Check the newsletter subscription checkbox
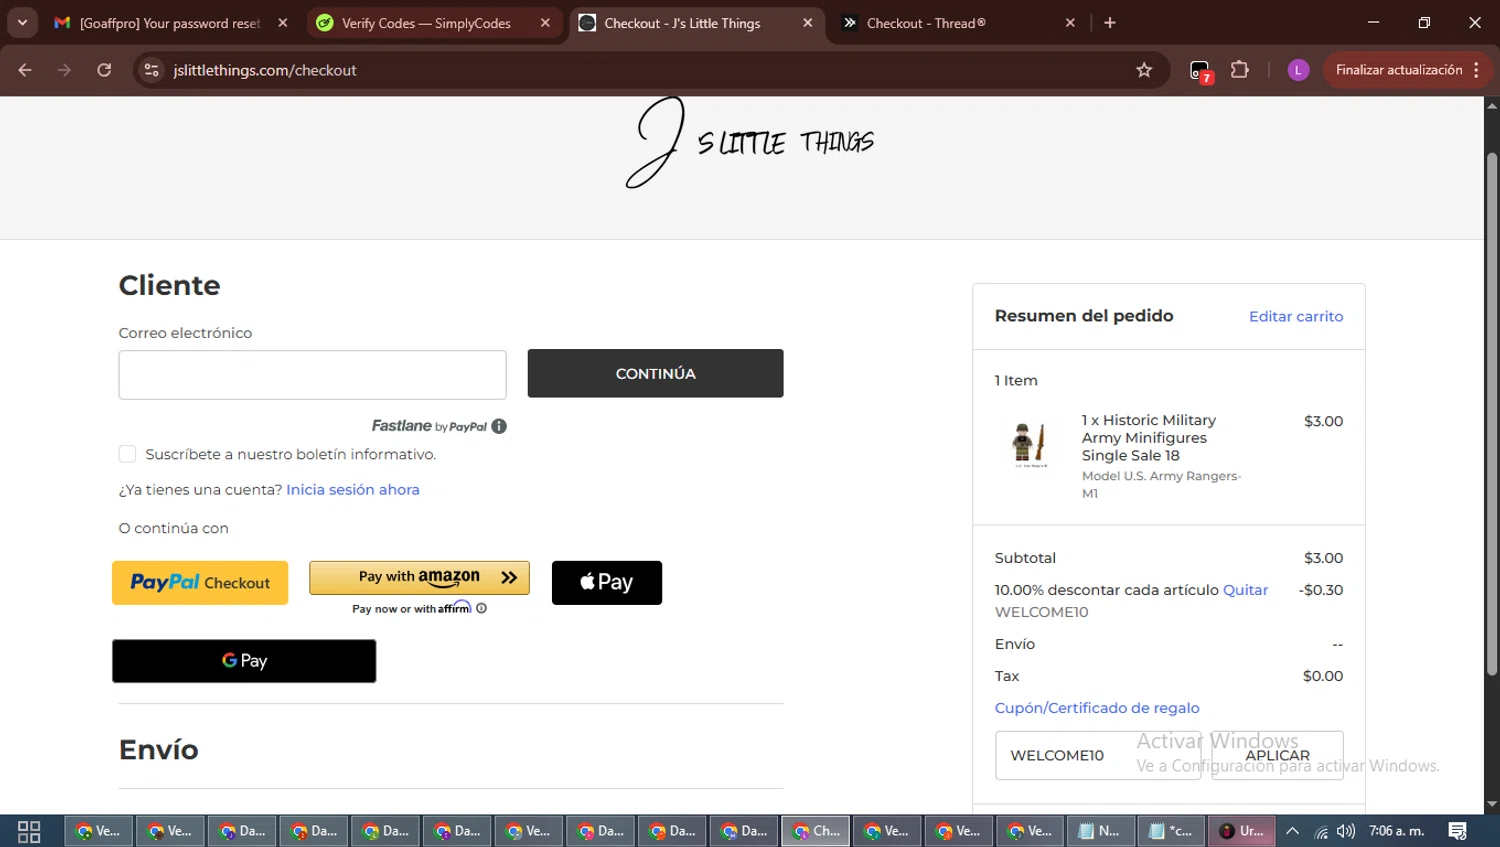The image size is (1500, 847). click(x=127, y=454)
